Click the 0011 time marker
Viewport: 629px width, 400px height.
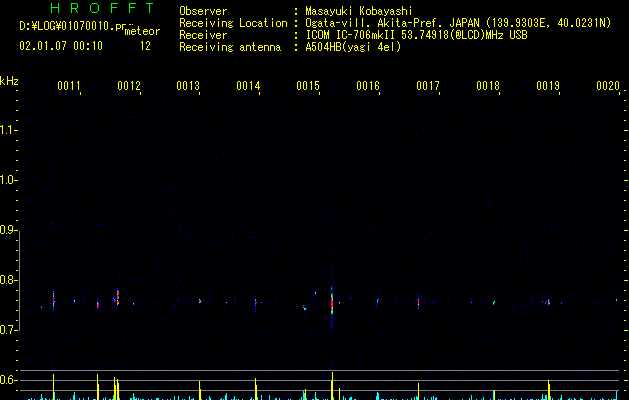pyautogui.click(x=69, y=86)
